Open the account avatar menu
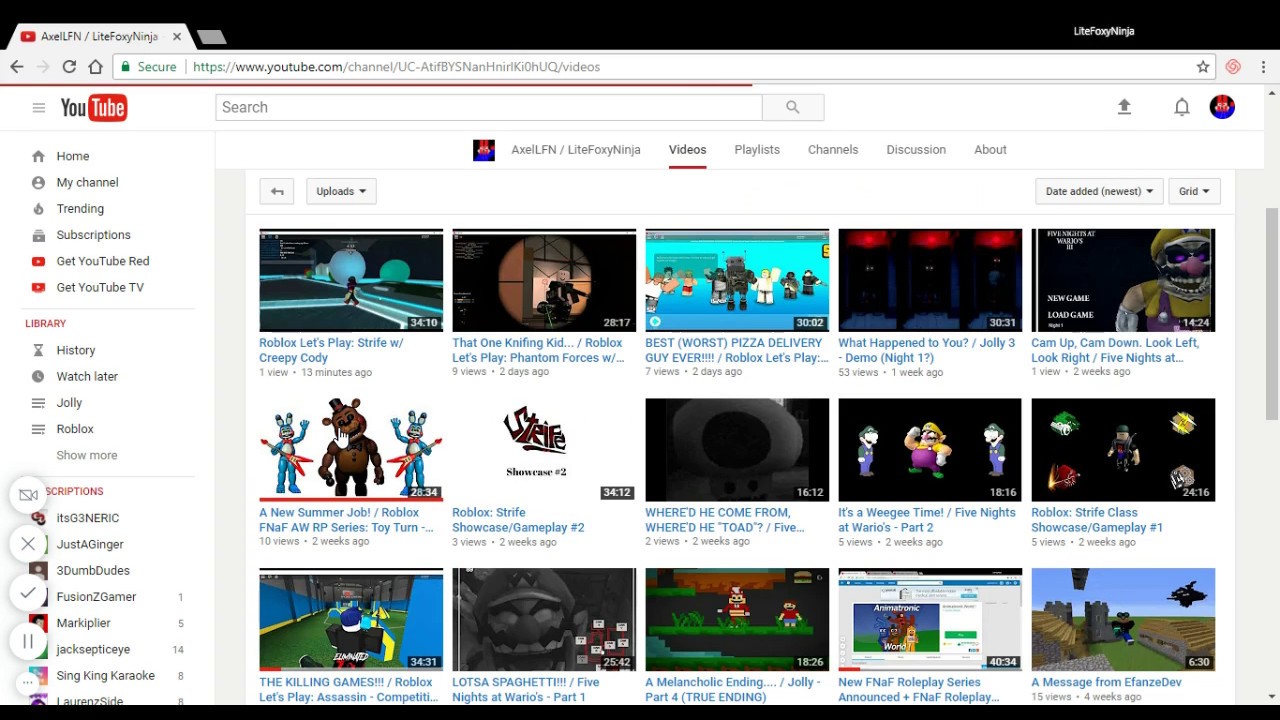The width and height of the screenshot is (1280, 720). coord(1222,106)
